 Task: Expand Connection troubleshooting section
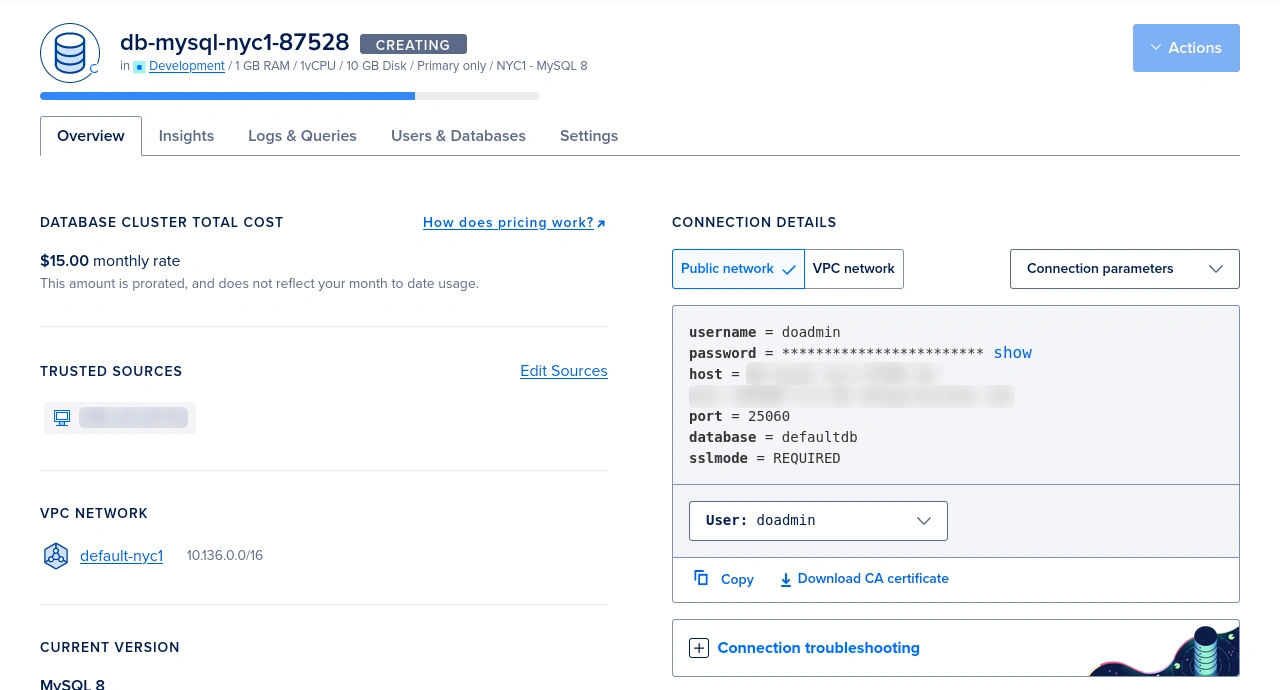[x=818, y=648]
